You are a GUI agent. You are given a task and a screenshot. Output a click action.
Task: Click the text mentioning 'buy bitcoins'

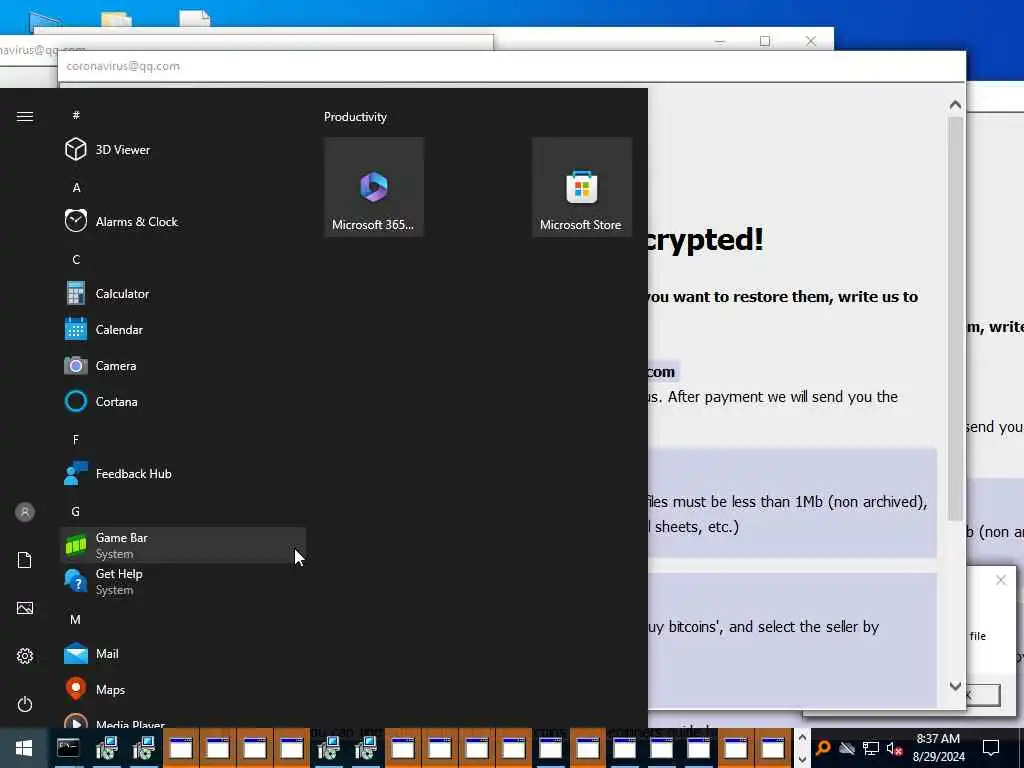(x=685, y=627)
